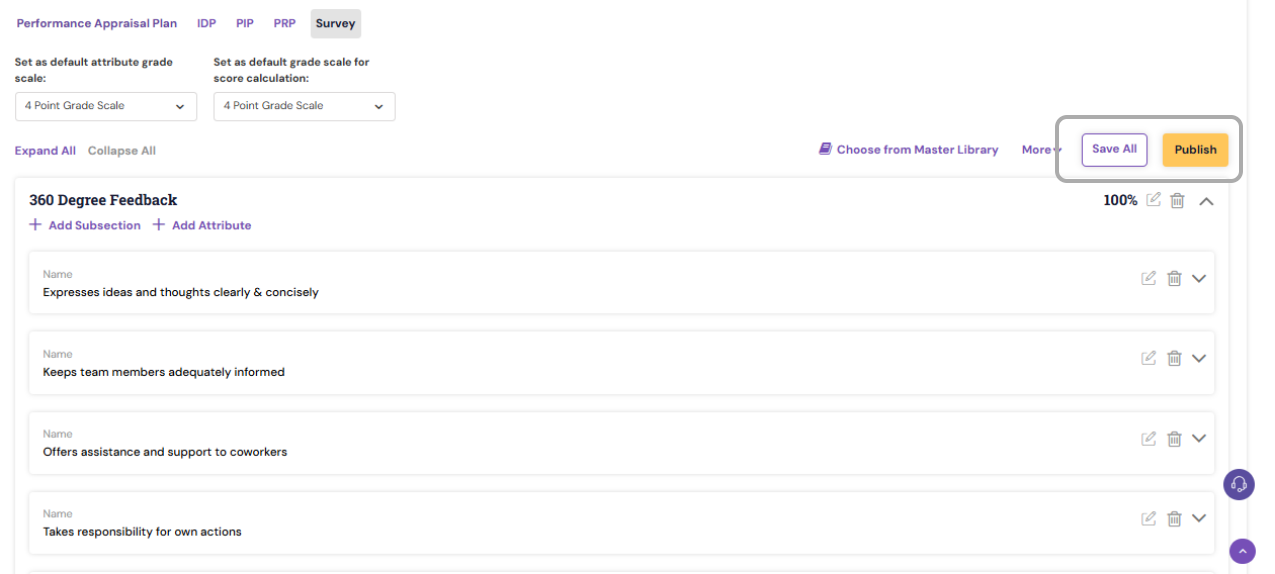Expand 'Expresses ideas and thoughts clearly' attribute
Image resolution: width=1275 pixels, height=574 pixels.
1199,278
